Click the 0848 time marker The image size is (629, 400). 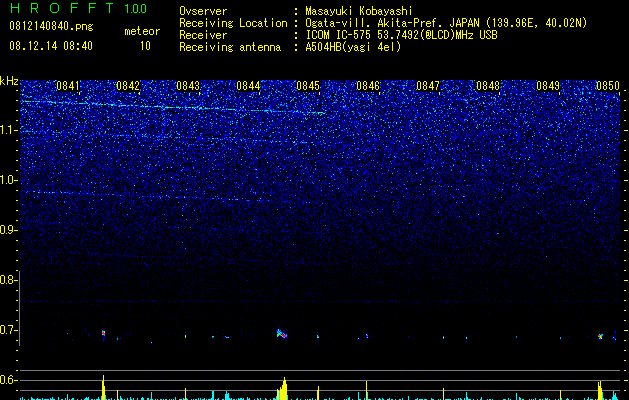[488, 86]
